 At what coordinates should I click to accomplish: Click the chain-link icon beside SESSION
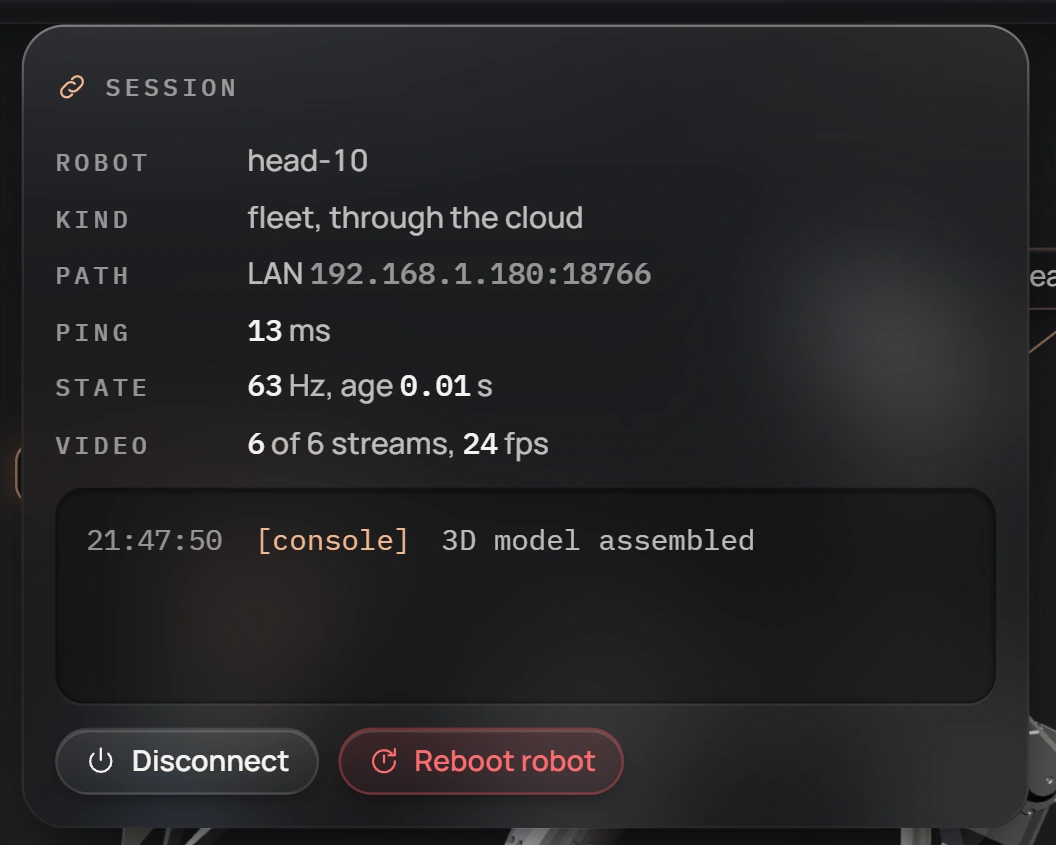coord(72,88)
